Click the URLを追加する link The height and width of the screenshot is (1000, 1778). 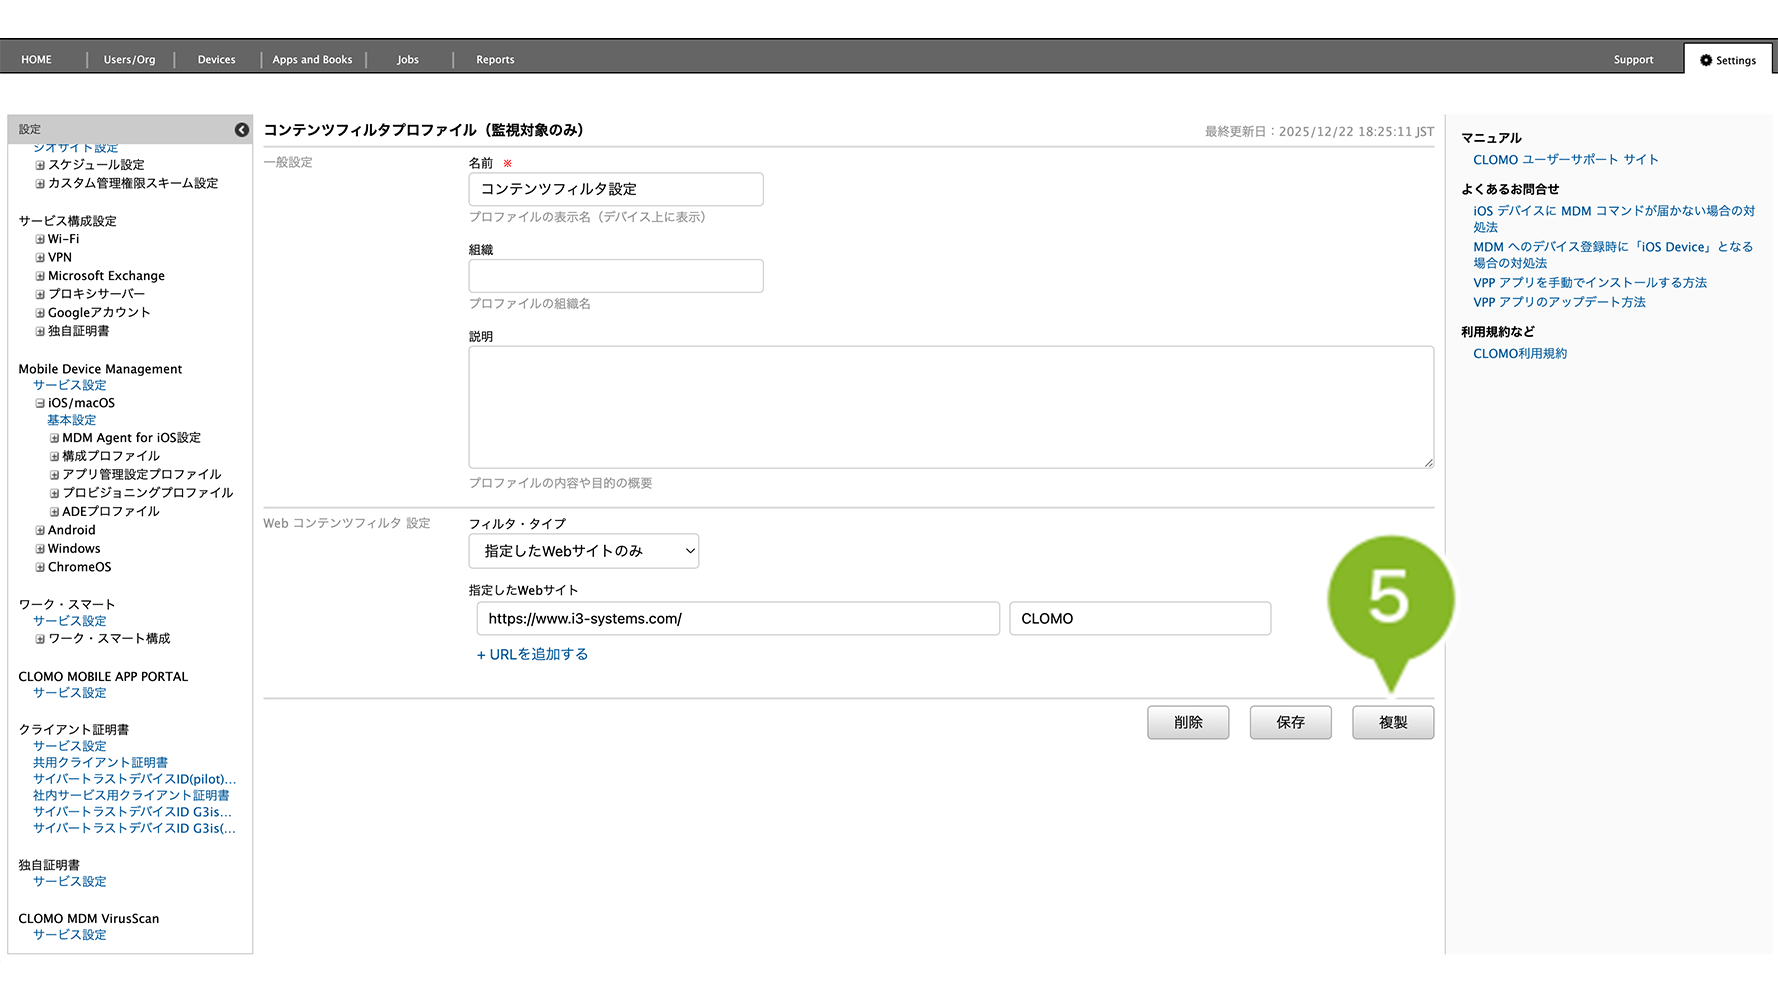click(x=532, y=654)
